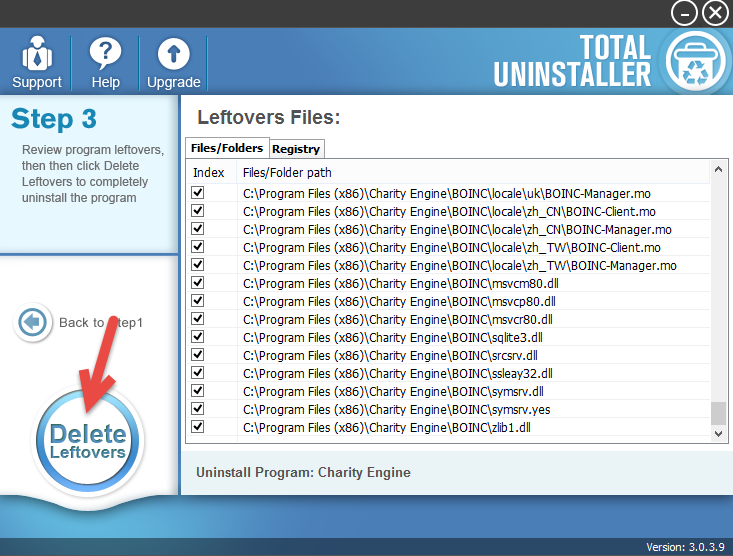
Task: Uncheck the zh_TW\BOINC-Manager.mo checkbox
Action: click(x=198, y=265)
